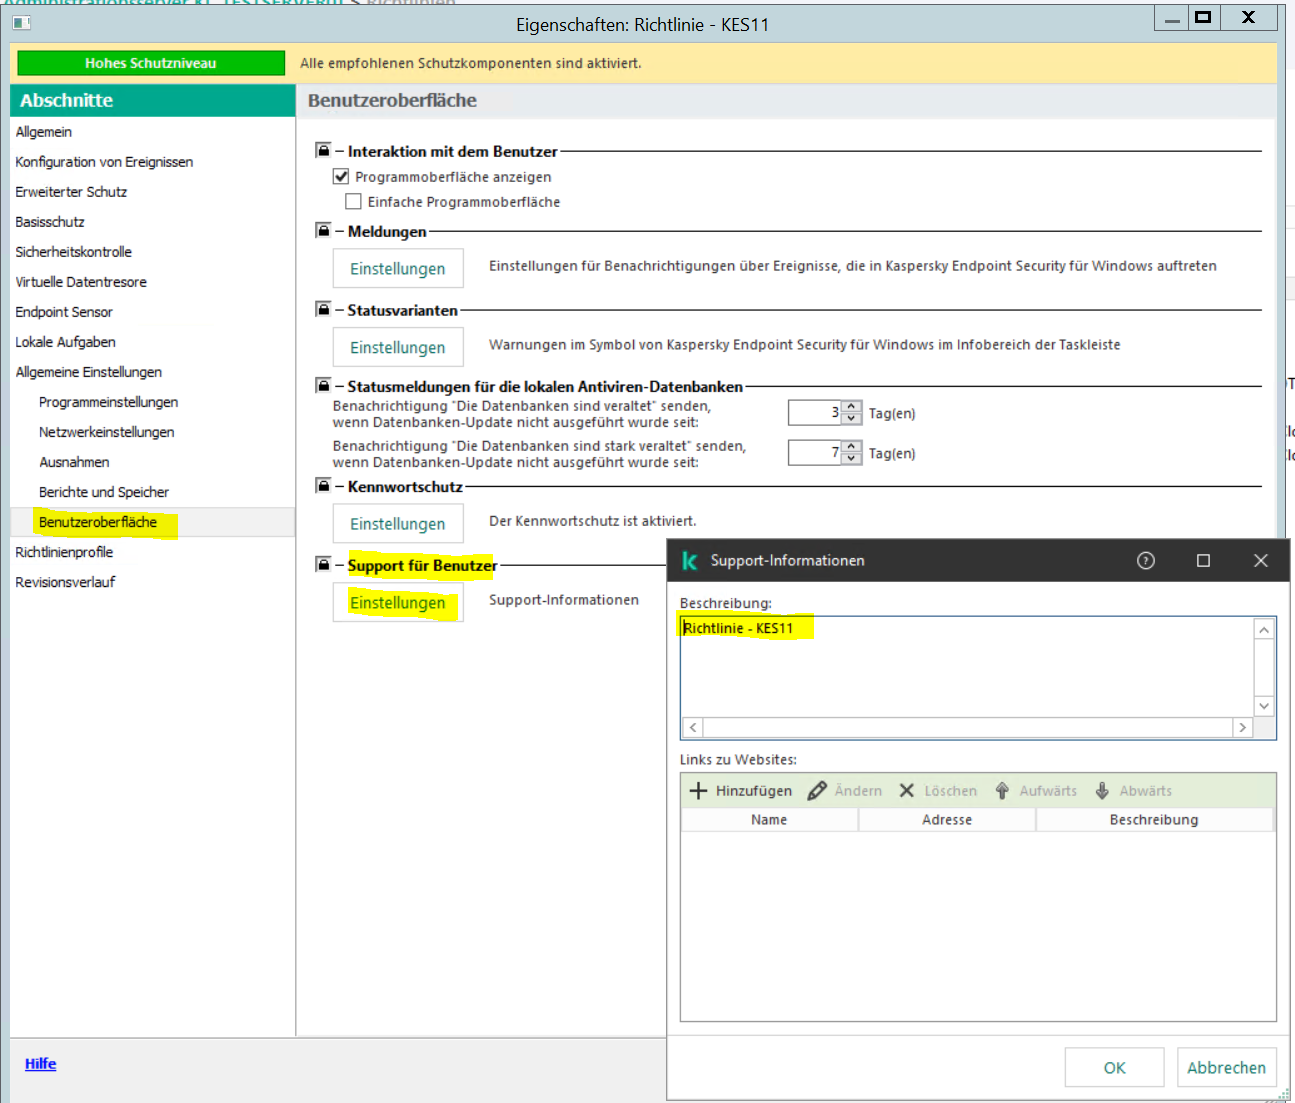The image size is (1295, 1103).
Task: Select Richtlinienprofile in the Abschnitte list
Action: 64,552
